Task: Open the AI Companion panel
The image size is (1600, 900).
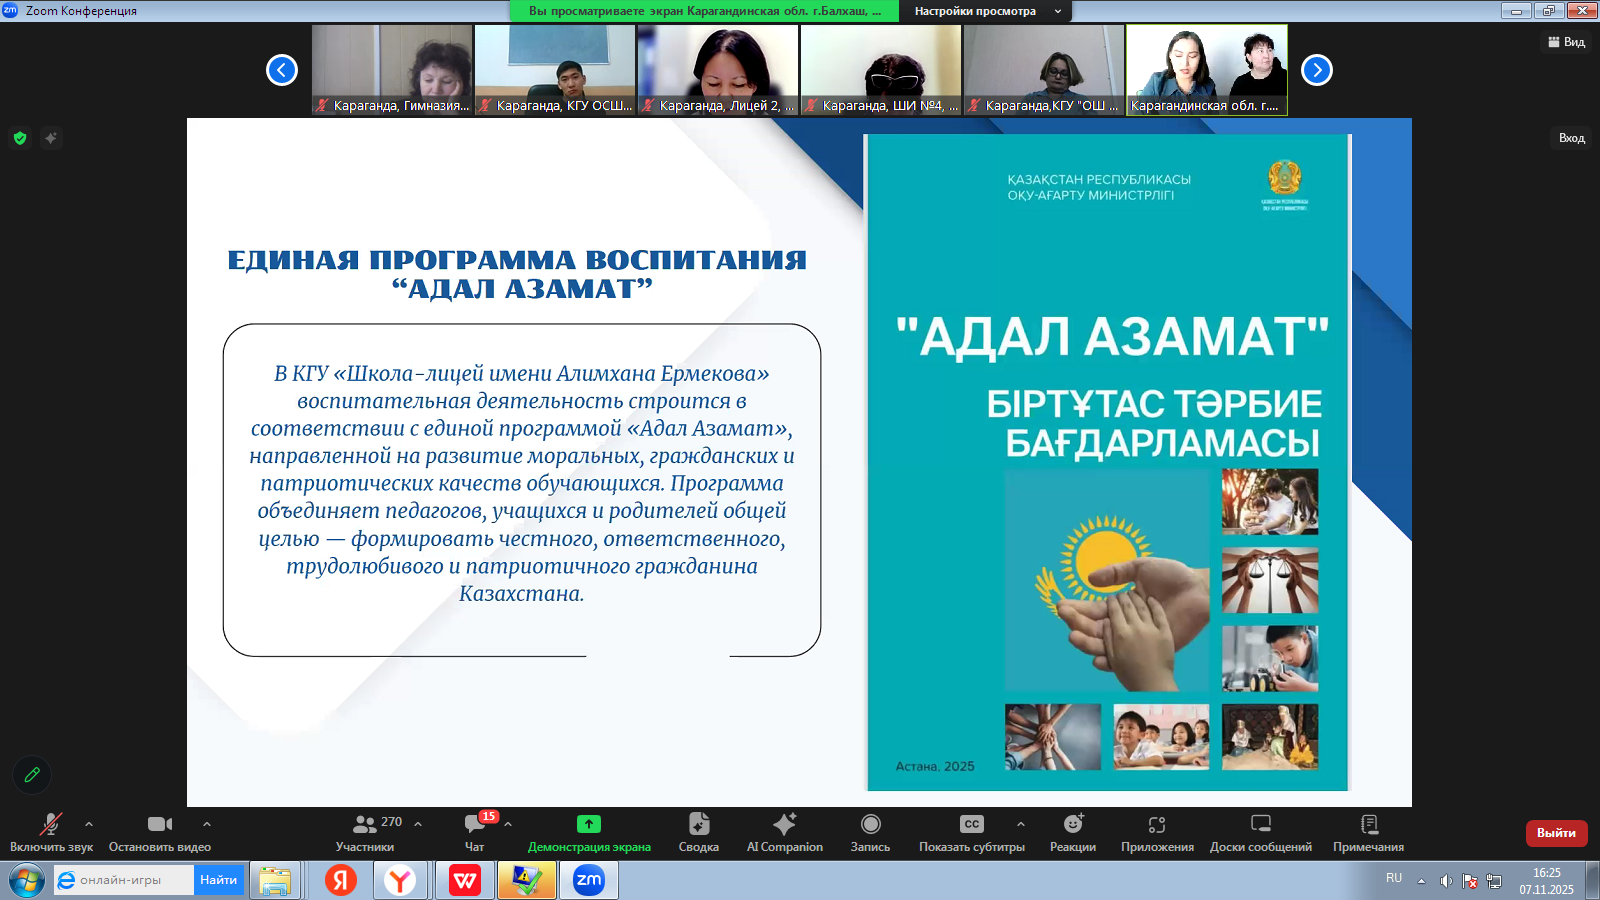Action: tap(784, 831)
